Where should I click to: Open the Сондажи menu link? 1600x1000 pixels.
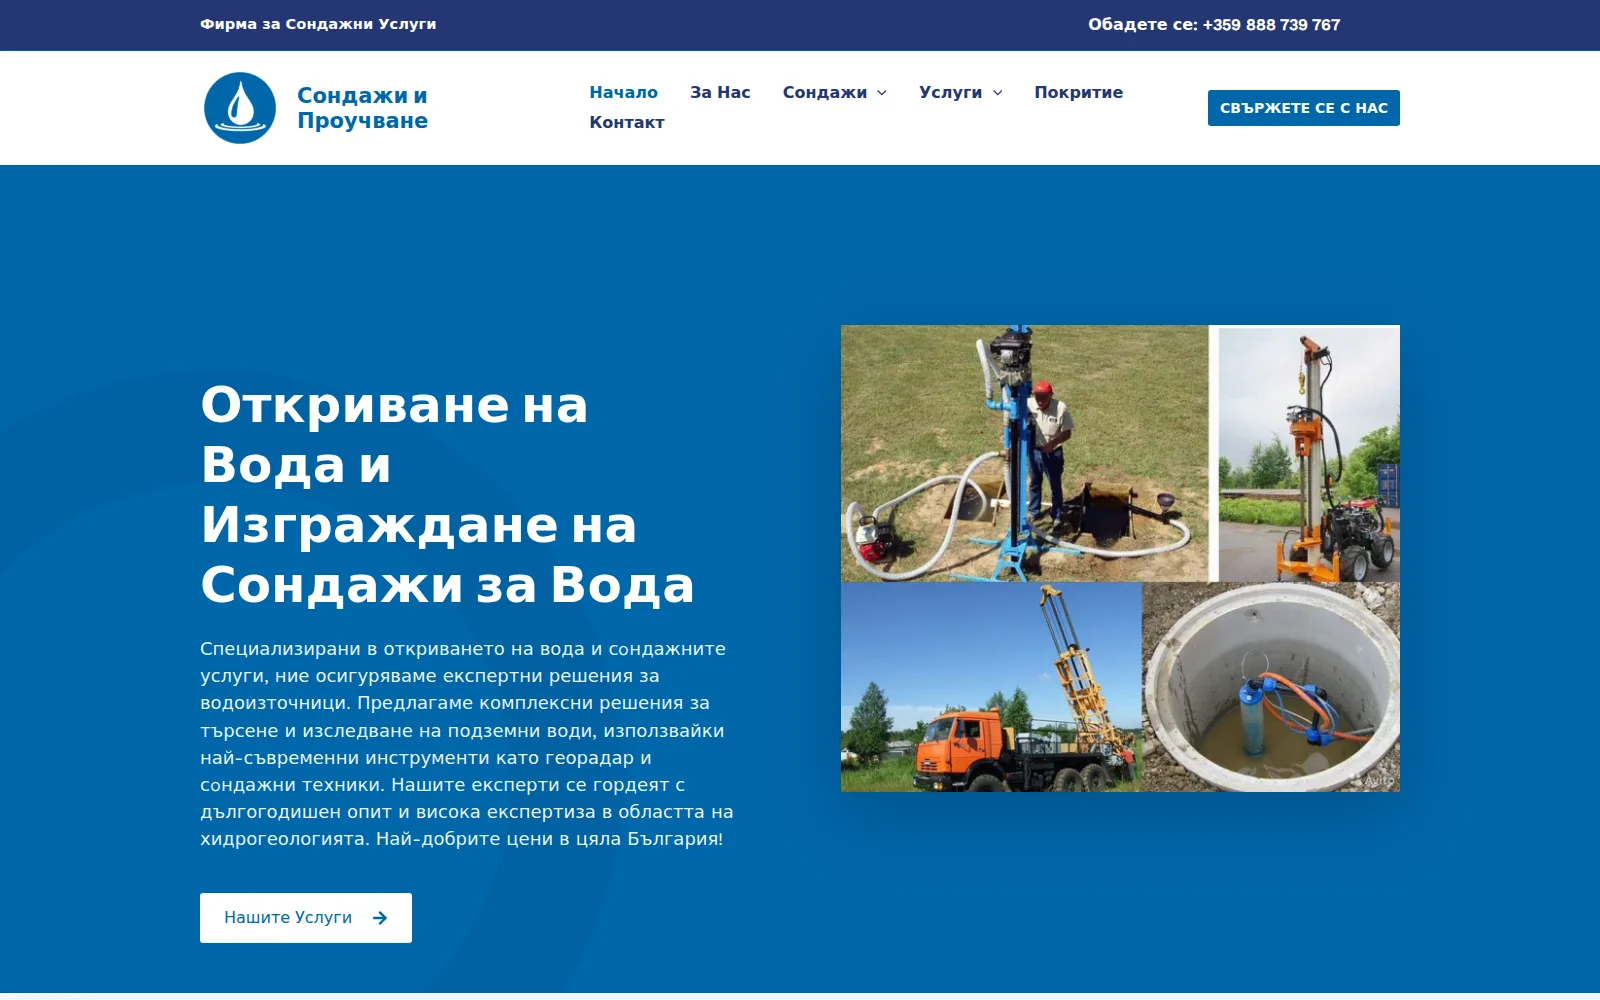pos(824,92)
